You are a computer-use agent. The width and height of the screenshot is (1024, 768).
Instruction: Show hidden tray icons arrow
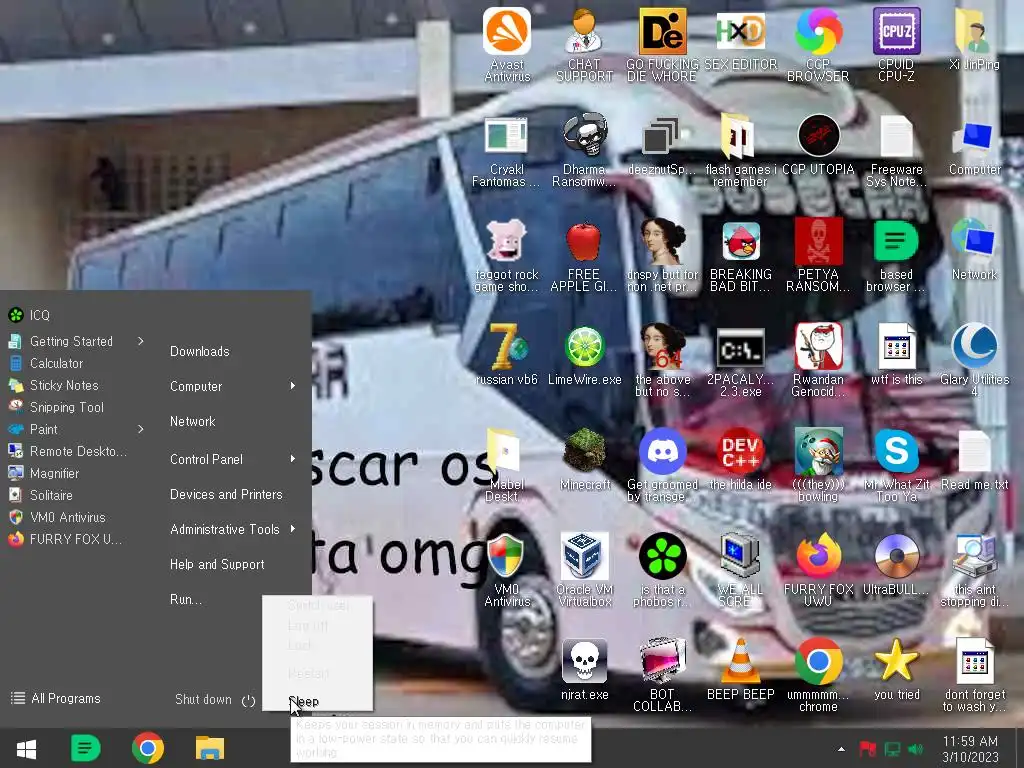click(841, 748)
